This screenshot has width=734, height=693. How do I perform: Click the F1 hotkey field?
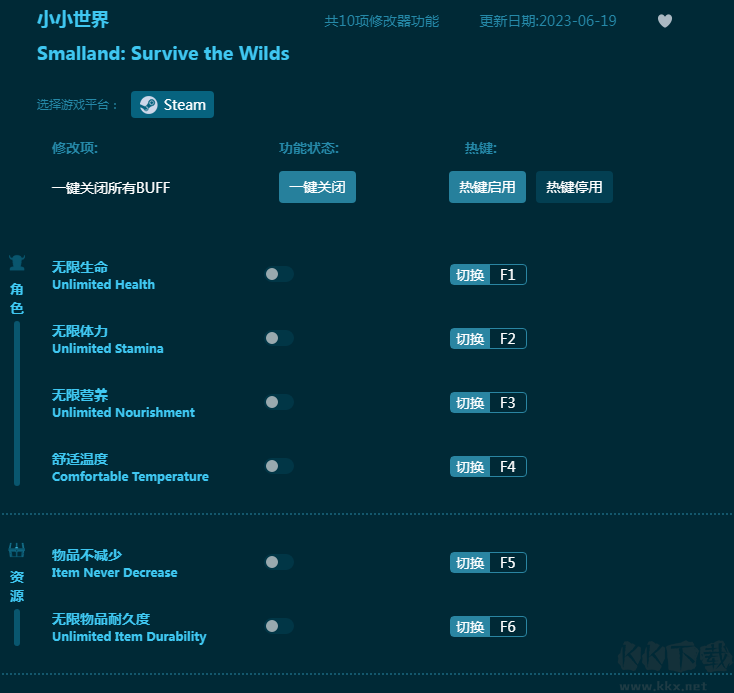click(508, 275)
